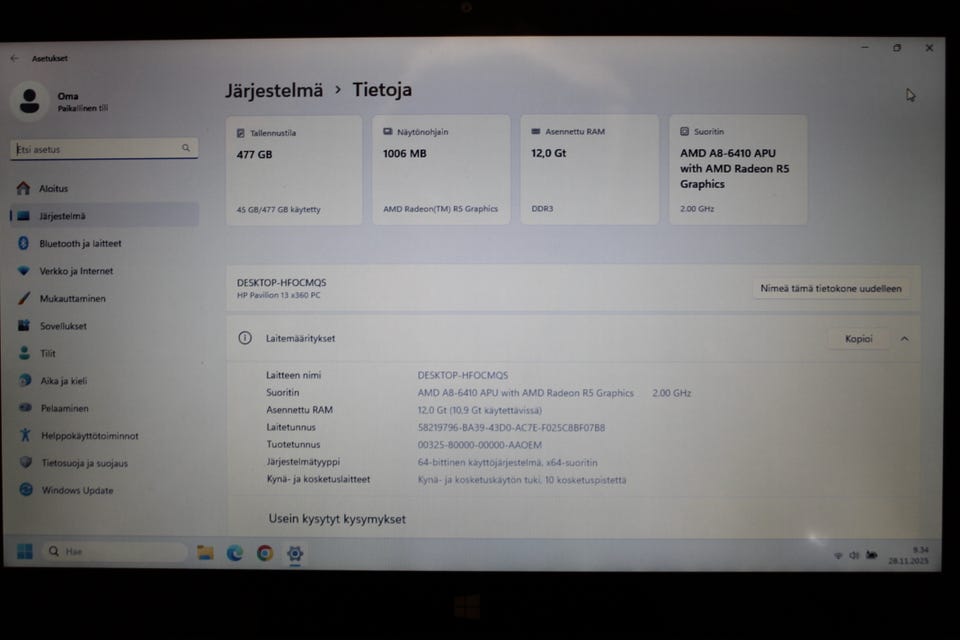Click the Windows Update sync icon
Screen dimensions: 960x640
26,489
